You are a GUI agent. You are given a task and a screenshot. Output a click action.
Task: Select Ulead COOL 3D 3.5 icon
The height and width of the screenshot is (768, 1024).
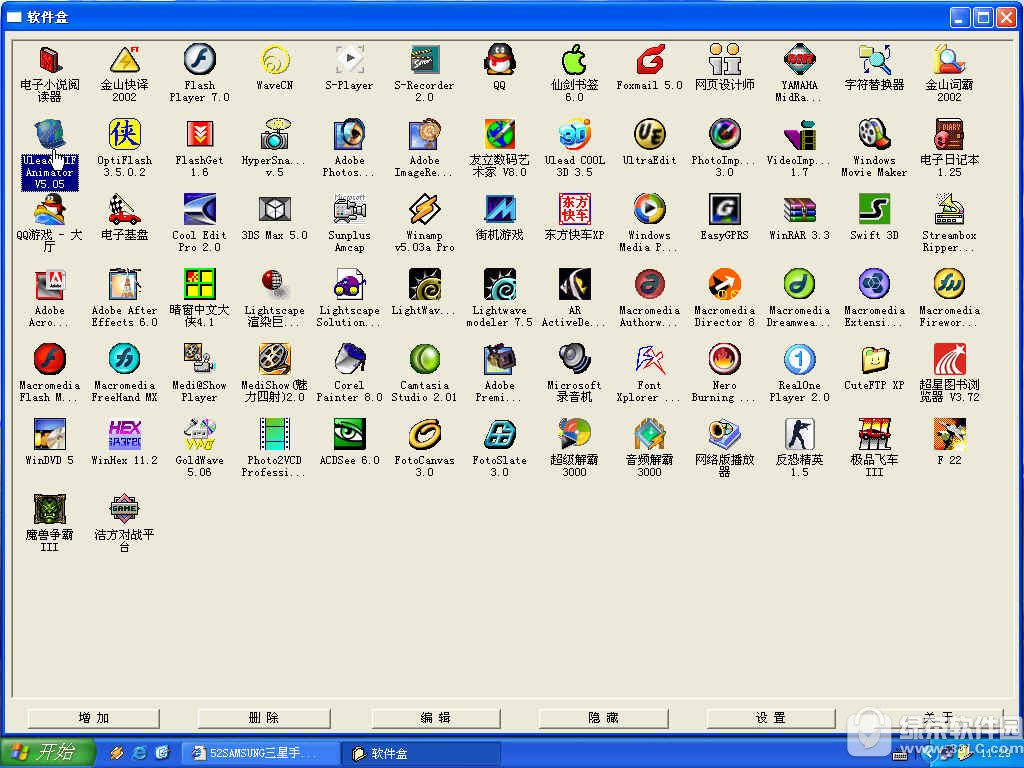click(x=575, y=135)
